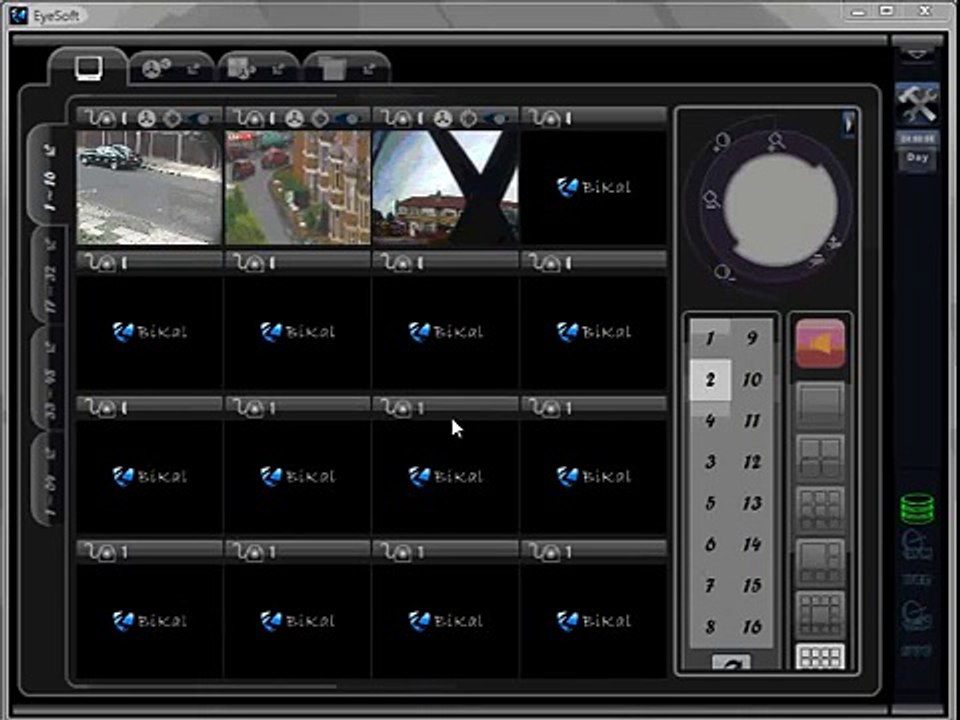This screenshot has width=960, height=720.
Task: Toggle the top dropdown arrow above tools icon
Action: (917, 54)
